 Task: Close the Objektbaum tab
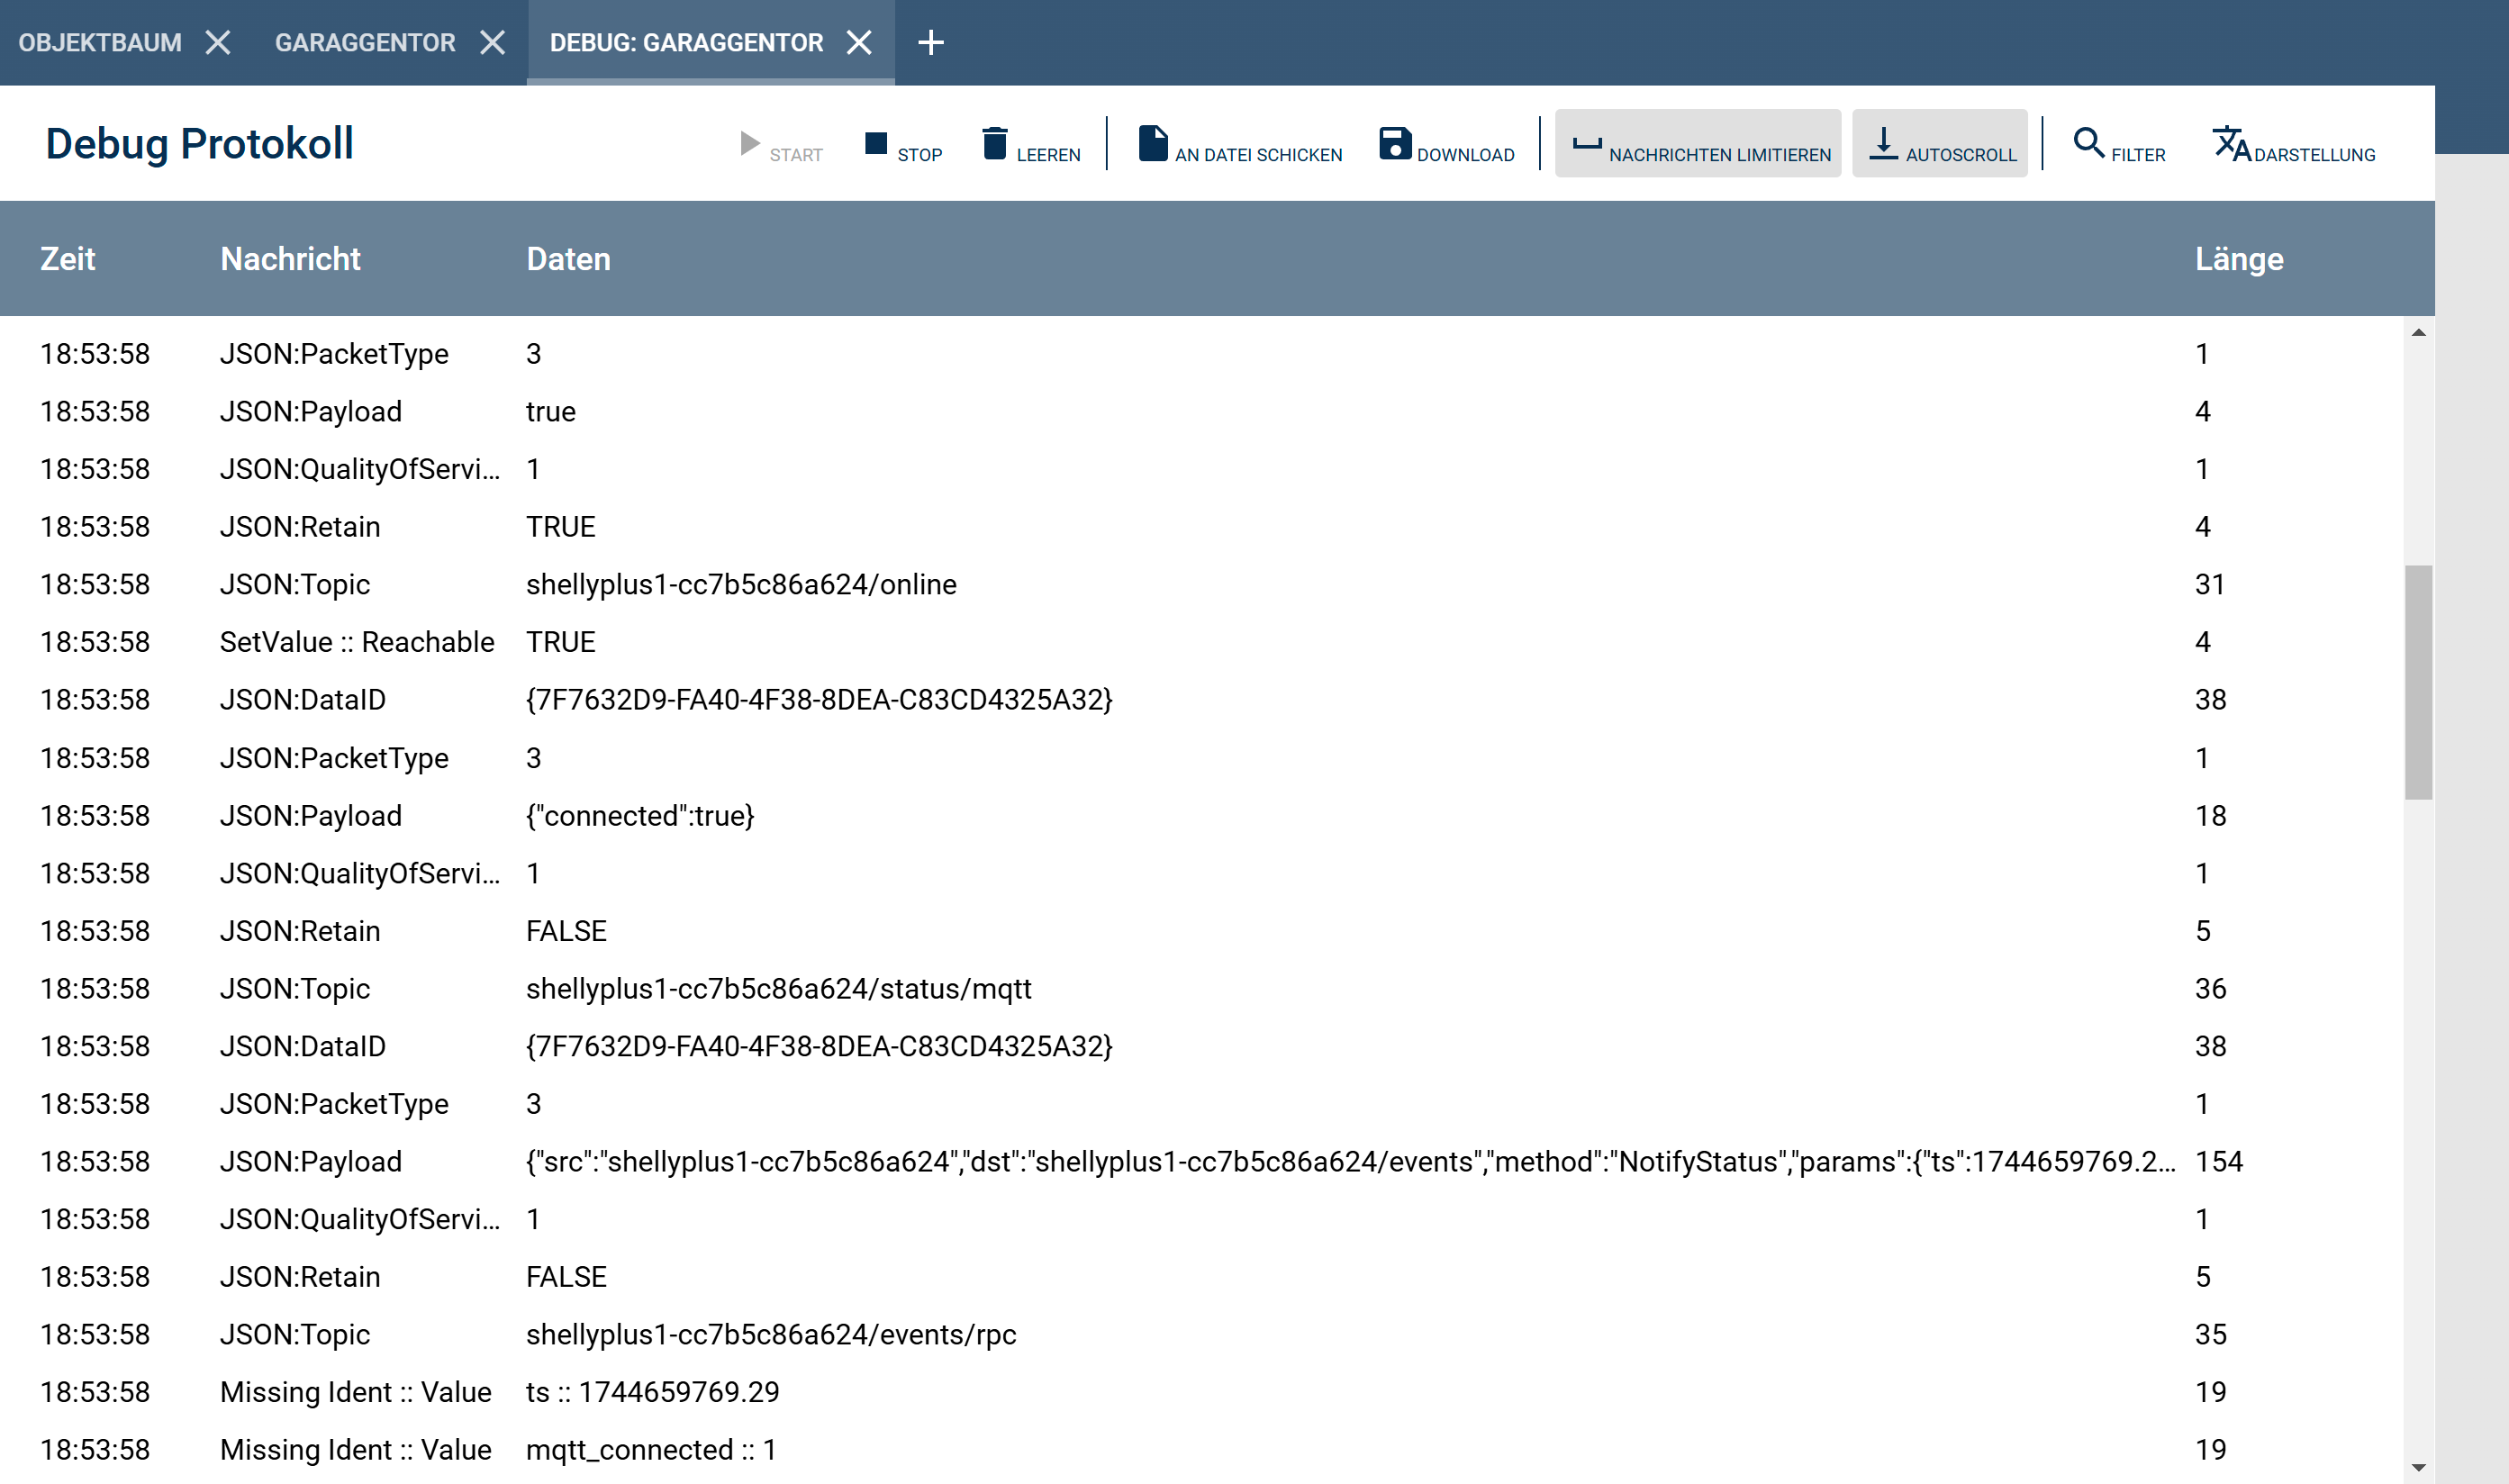coord(218,42)
